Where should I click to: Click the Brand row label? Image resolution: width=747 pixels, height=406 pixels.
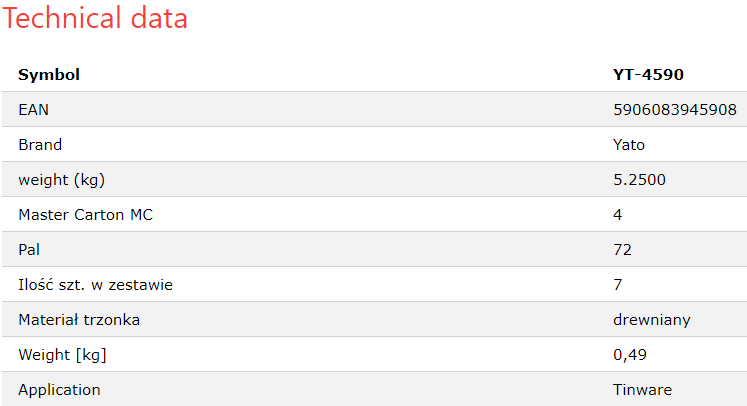pos(40,144)
